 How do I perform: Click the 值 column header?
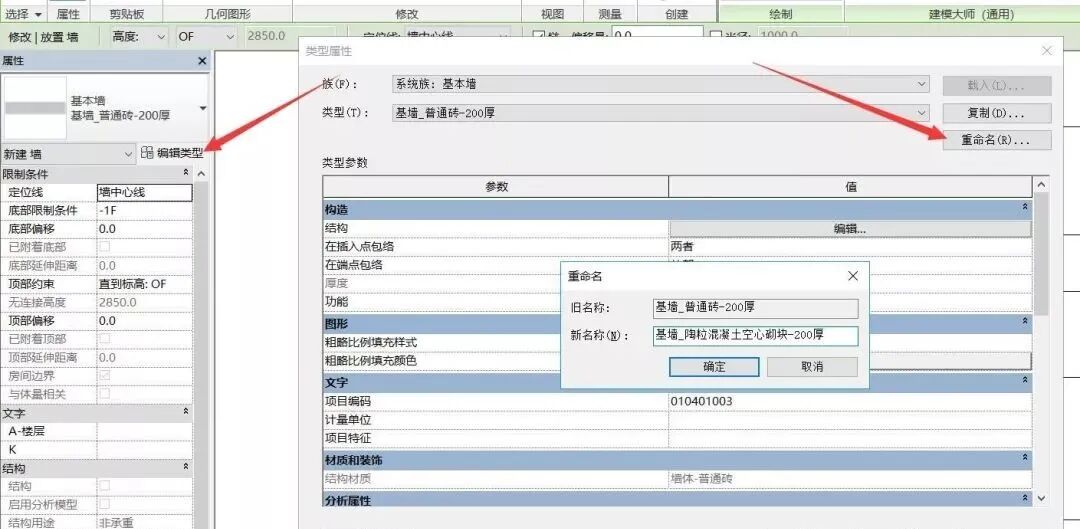click(851, 187)
